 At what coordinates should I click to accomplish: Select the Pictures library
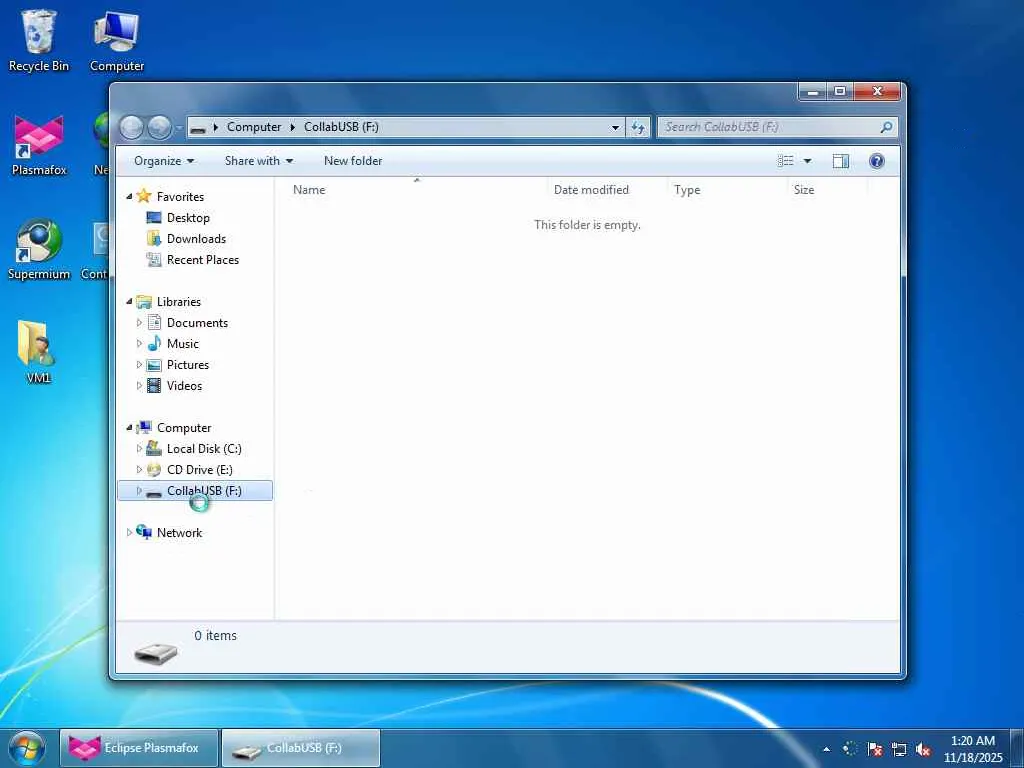187,364
